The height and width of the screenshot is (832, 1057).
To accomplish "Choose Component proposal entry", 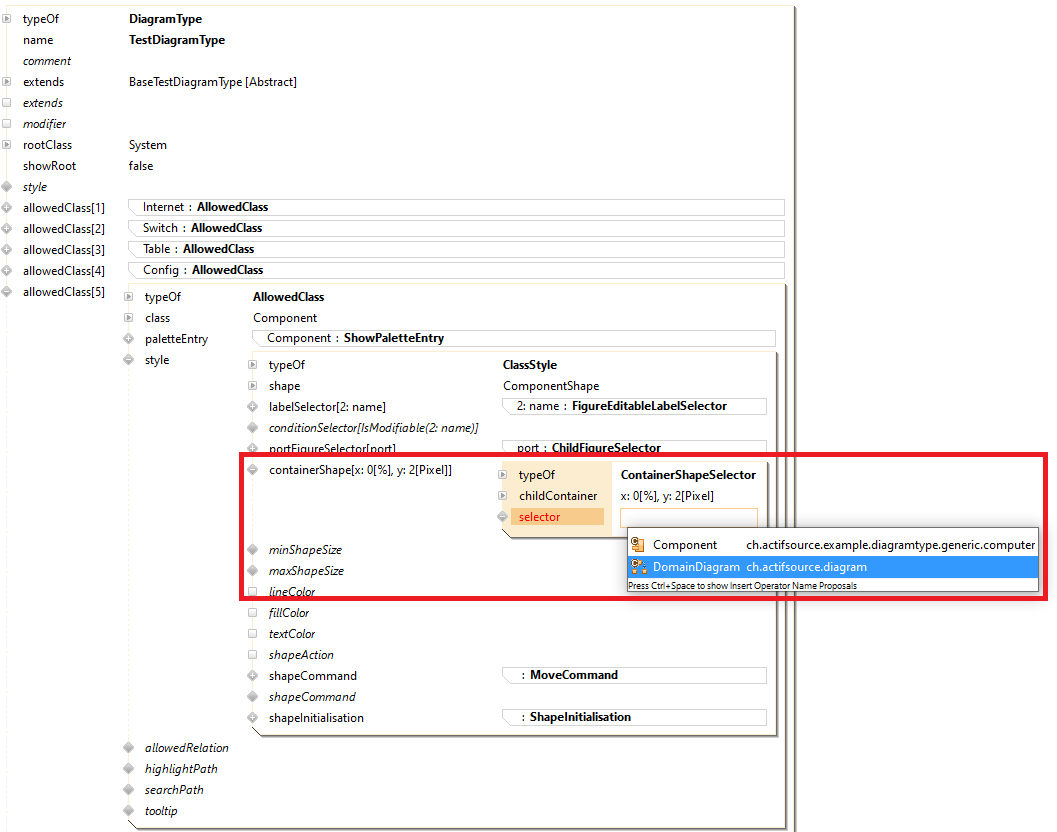I will [685, 545].
